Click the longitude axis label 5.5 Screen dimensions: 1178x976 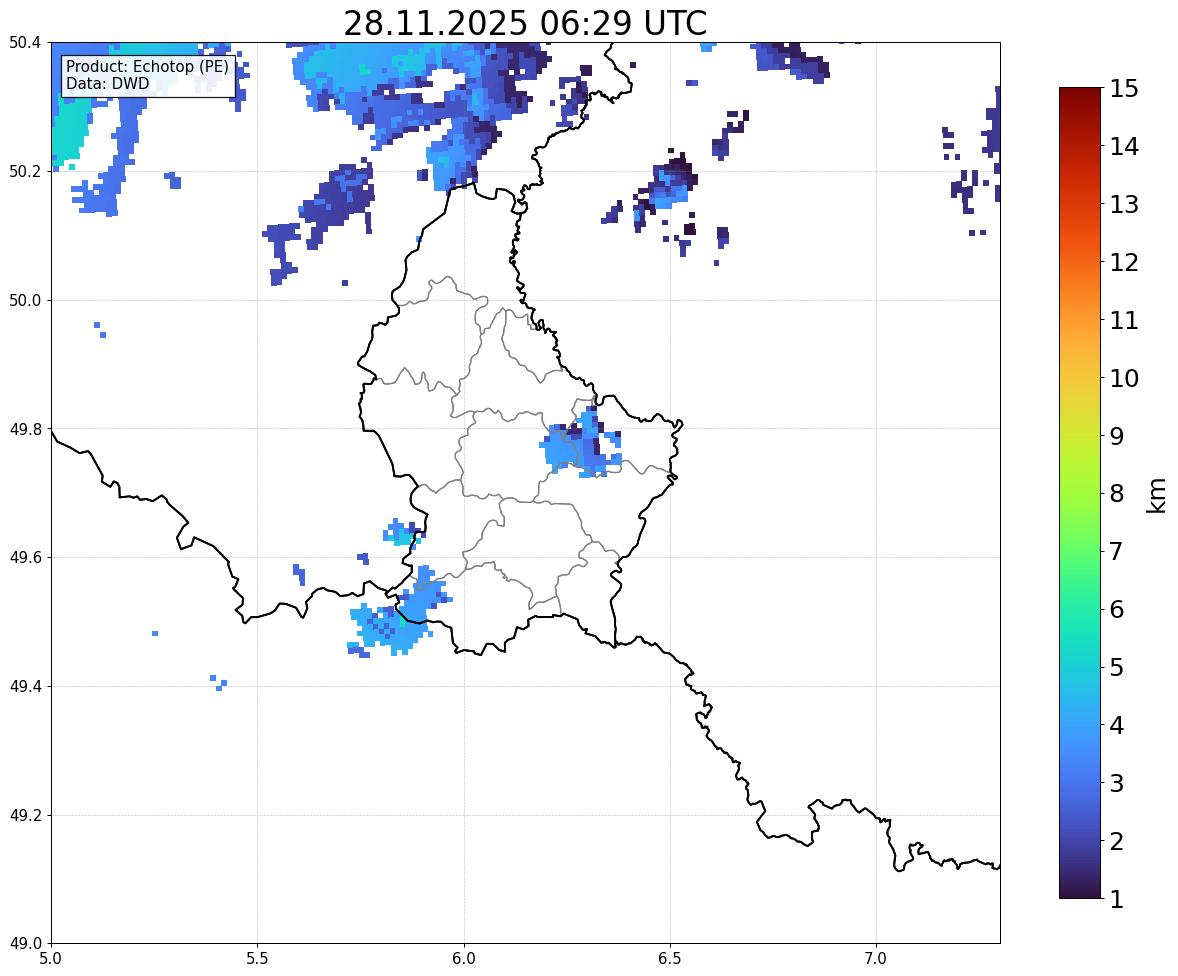(258, 959)
